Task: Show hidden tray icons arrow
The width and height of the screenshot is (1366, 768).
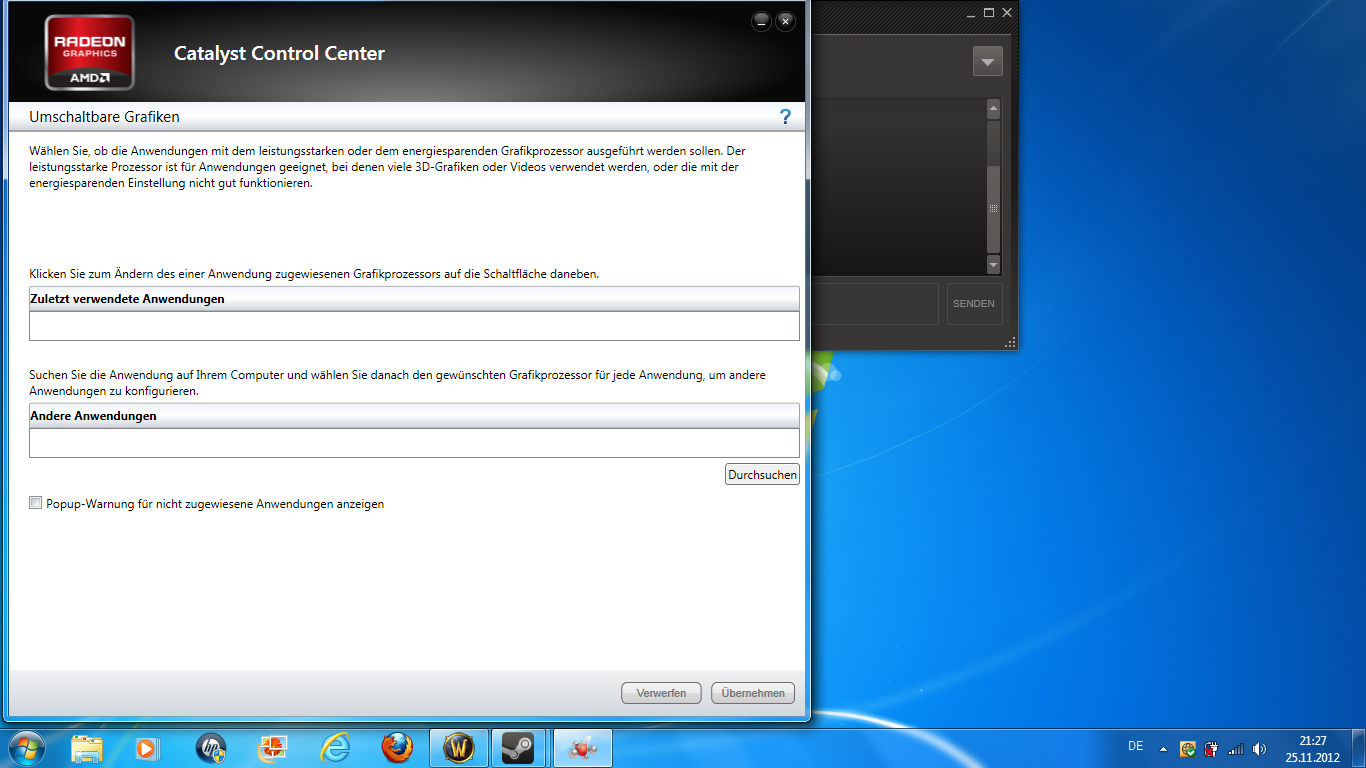Action: [x=1163, y=748]
